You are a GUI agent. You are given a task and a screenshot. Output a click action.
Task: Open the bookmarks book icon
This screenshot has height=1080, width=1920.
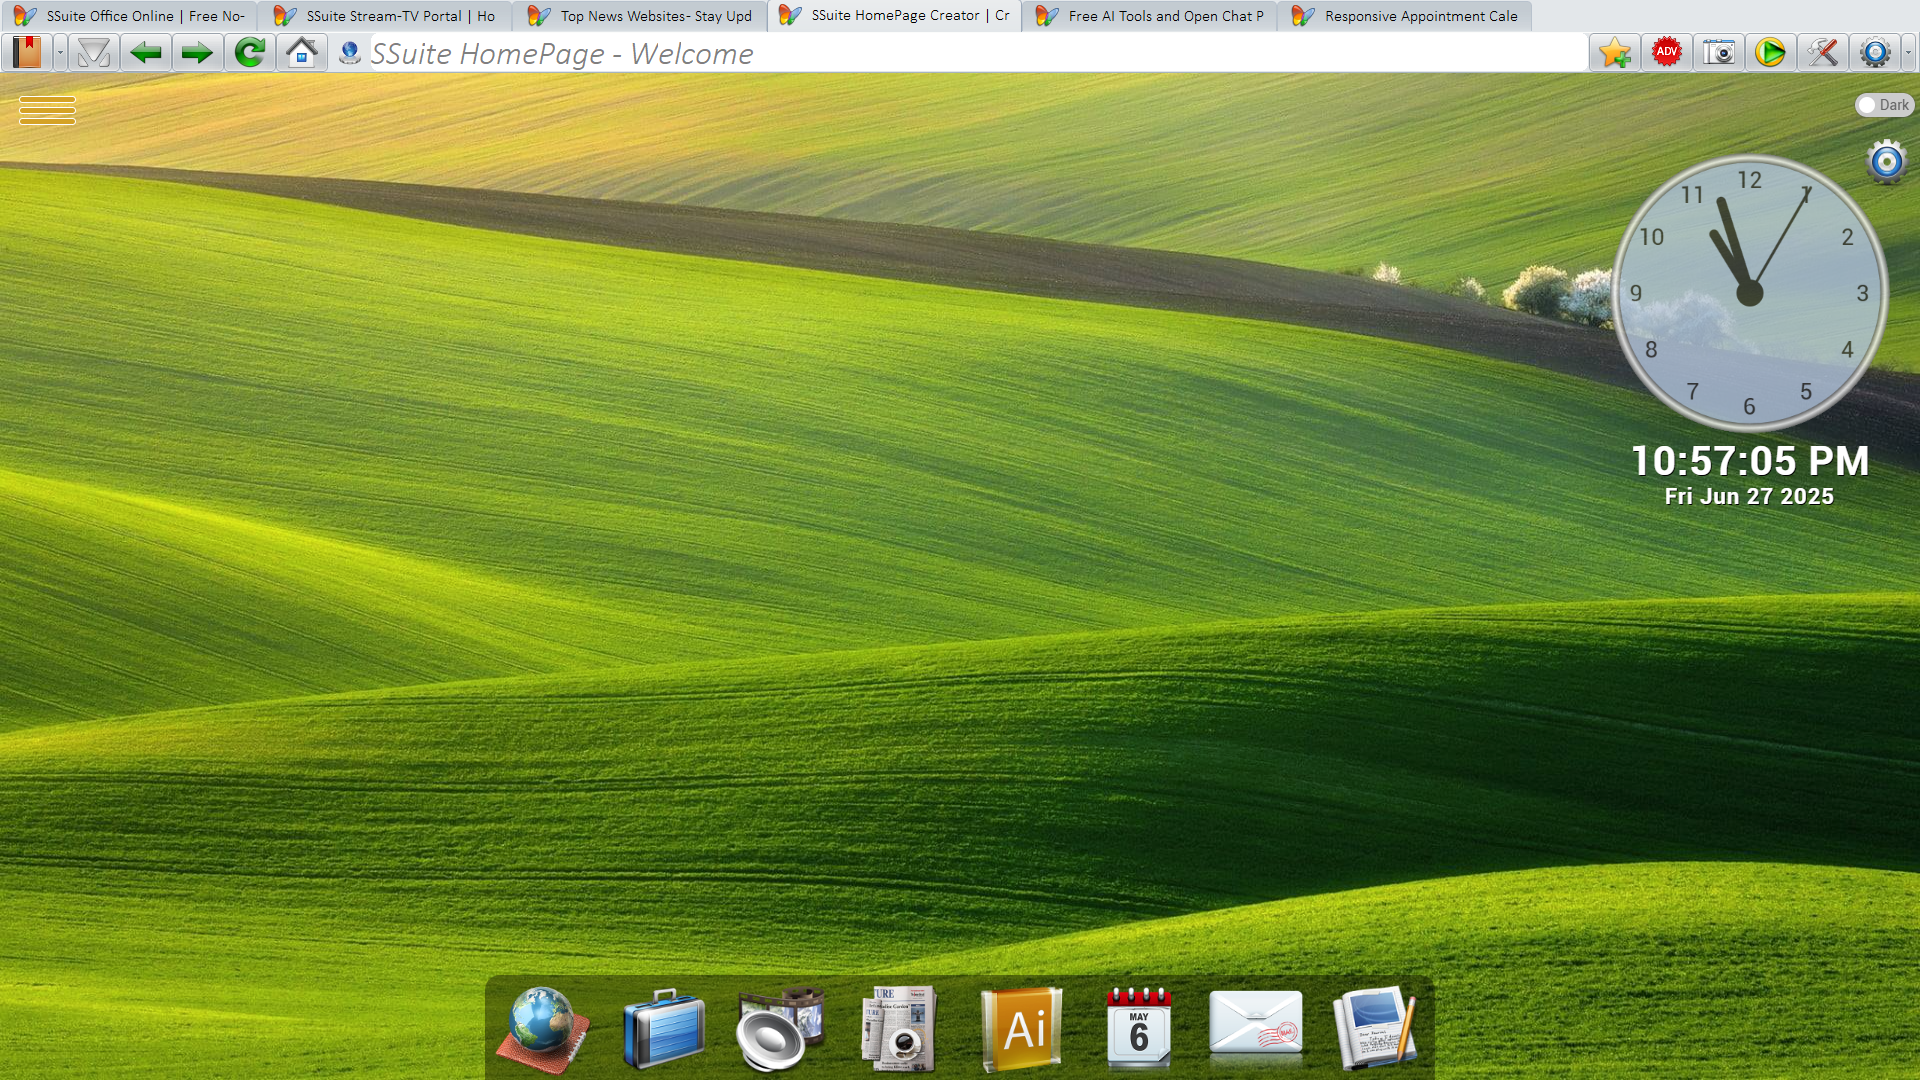point(27,52)
